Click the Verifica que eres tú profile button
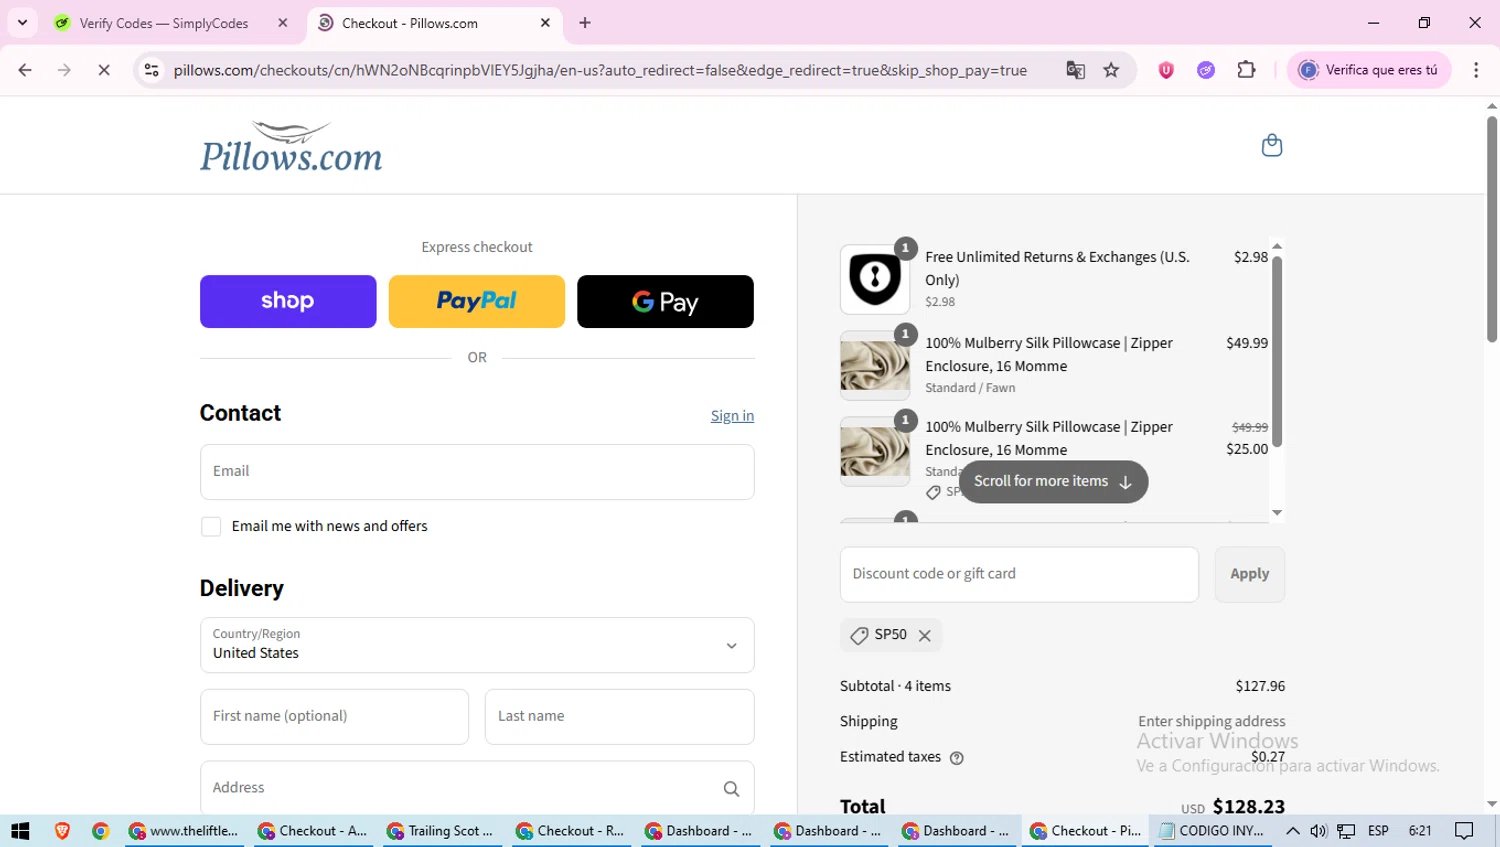Viewport: 1500px width, 847px height. (1368, 70)
